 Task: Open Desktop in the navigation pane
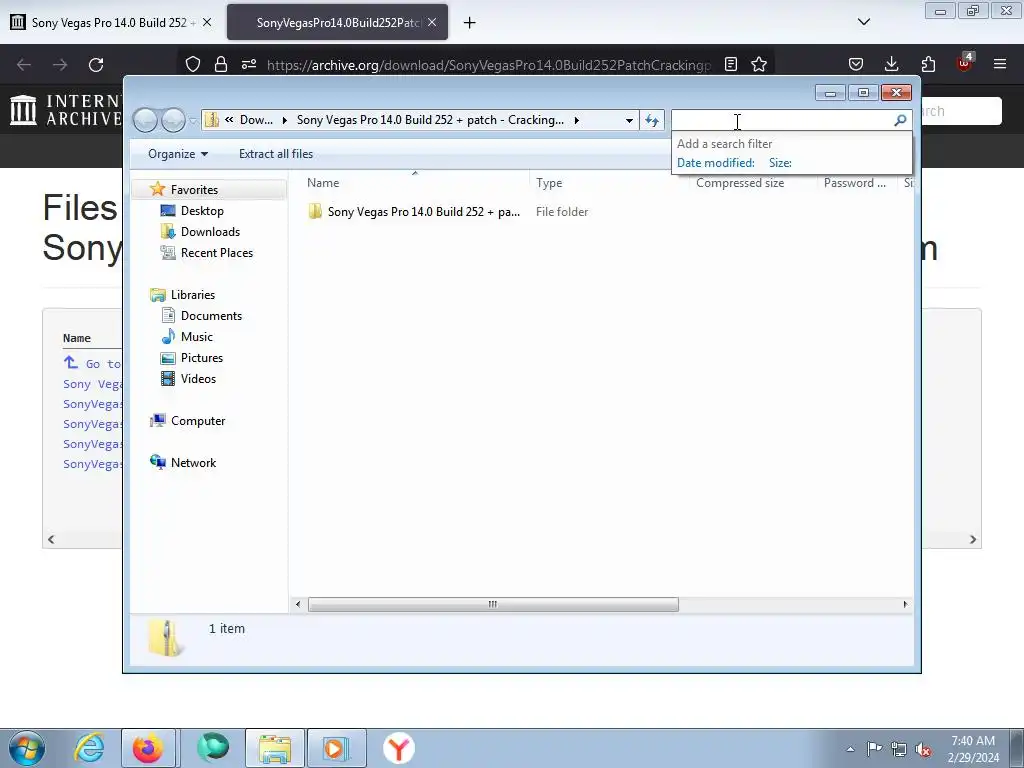click(202, 211)
